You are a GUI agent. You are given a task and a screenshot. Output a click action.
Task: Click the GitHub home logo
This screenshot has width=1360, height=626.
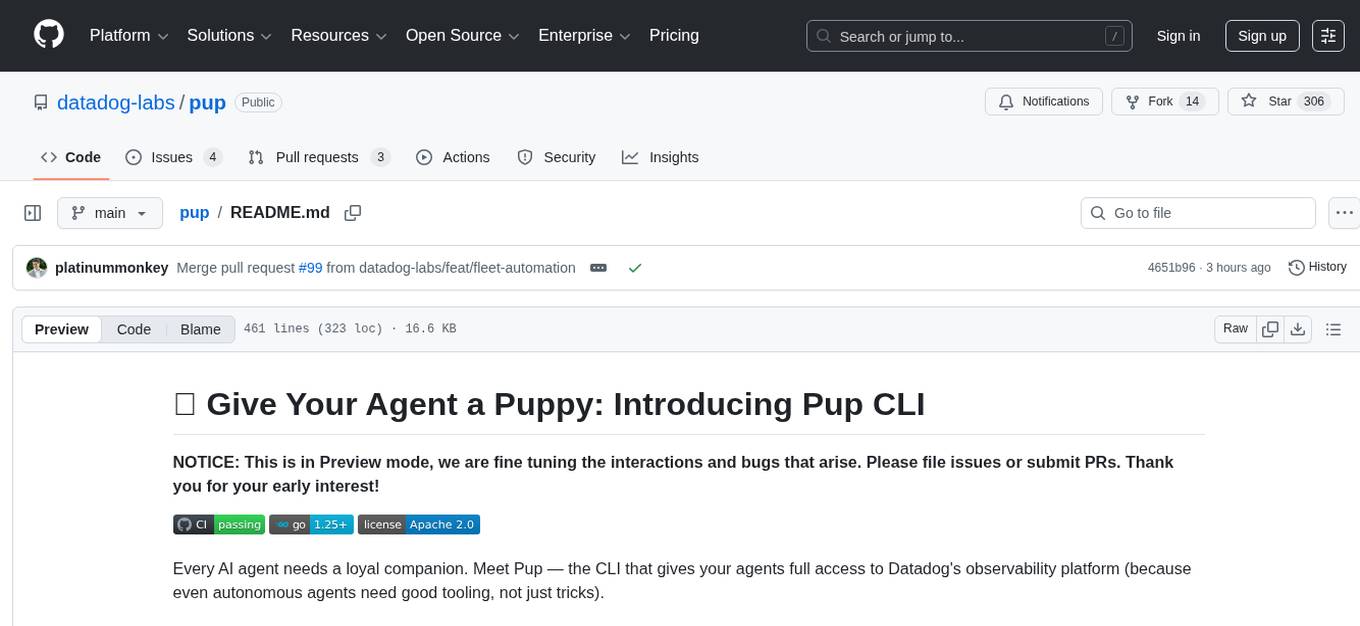(48, 36)
